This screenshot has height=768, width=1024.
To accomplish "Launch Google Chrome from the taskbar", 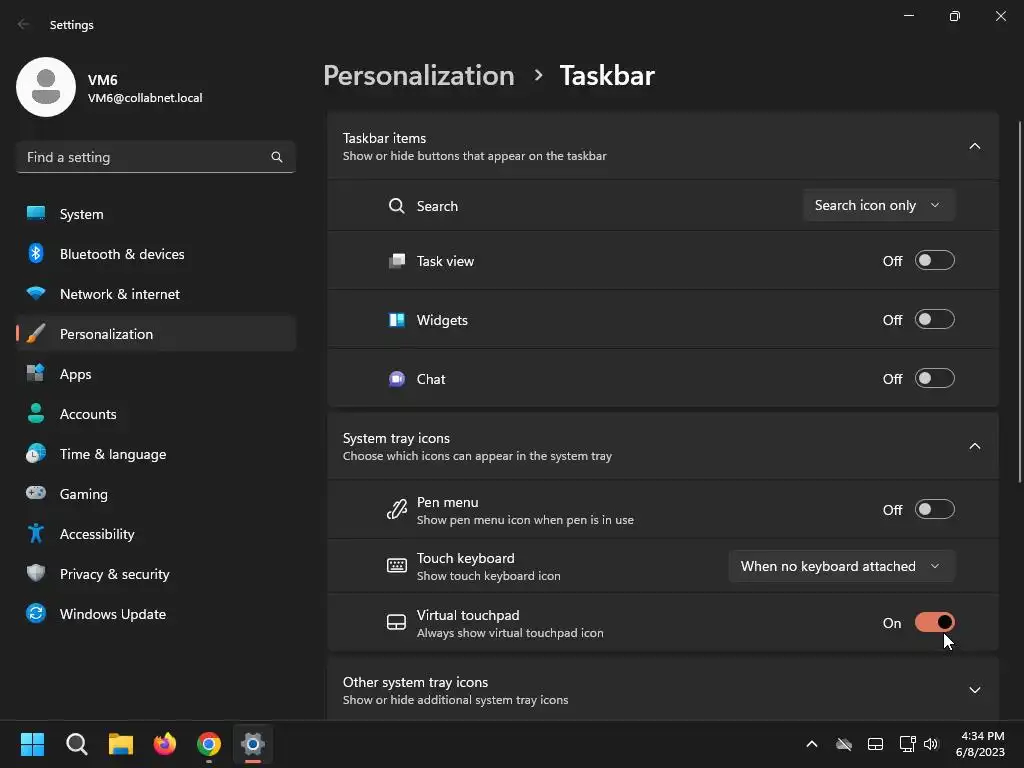I will pyautogui.click(x=209, y=744).
